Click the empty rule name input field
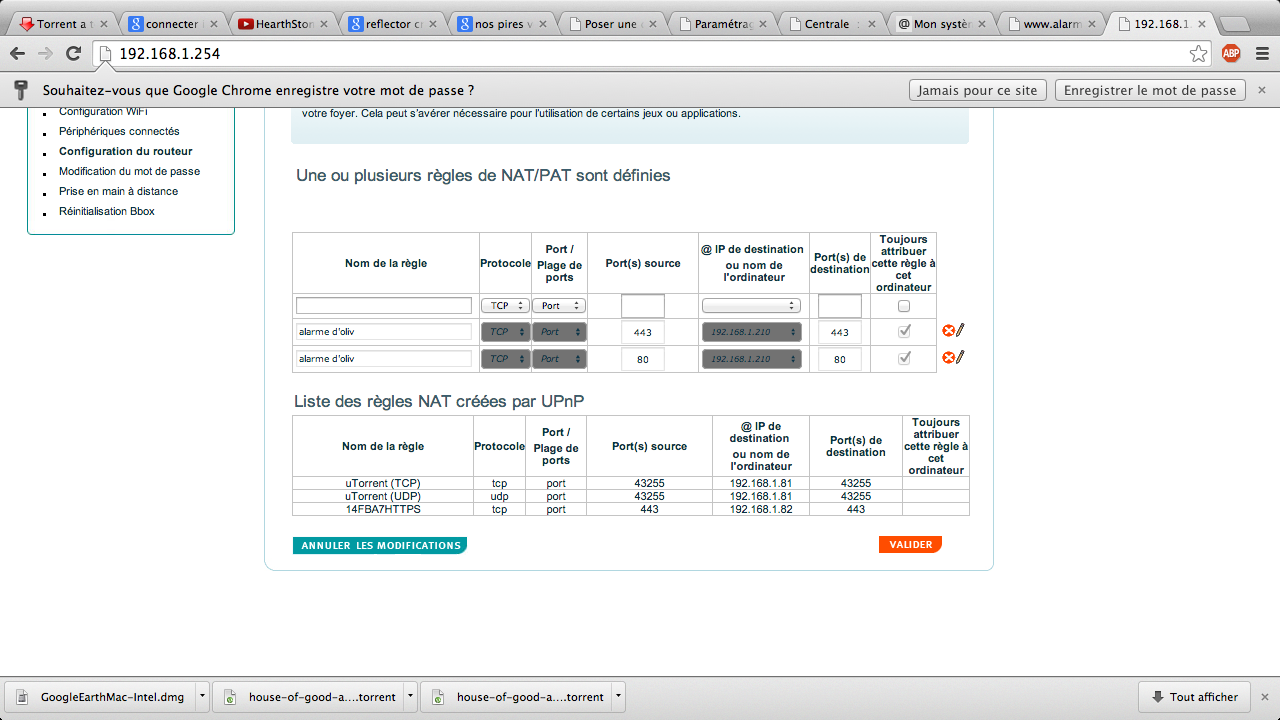The width and height of the screenshot is (1280, 720). pos(384,306)
